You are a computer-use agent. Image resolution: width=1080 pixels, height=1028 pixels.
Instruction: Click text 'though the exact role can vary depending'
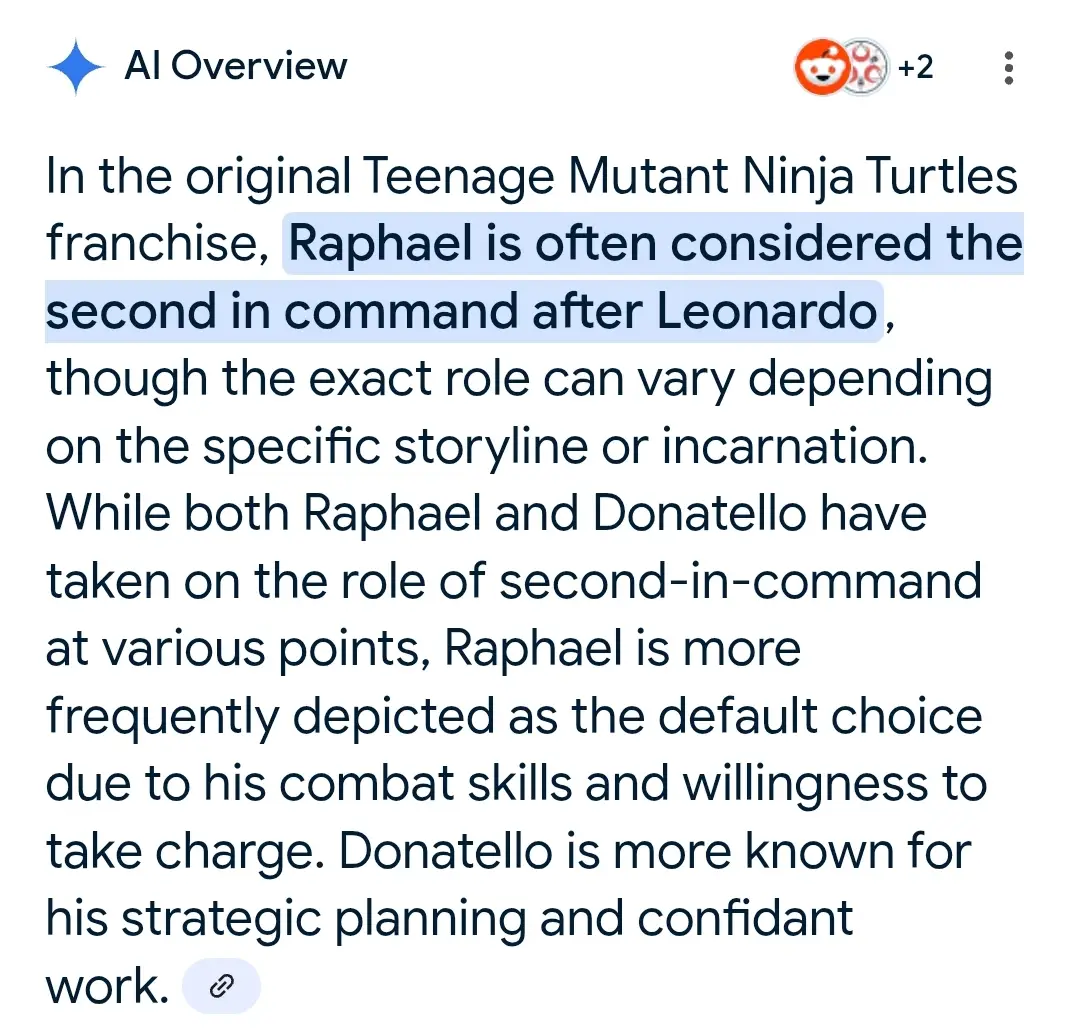[519, 379]
